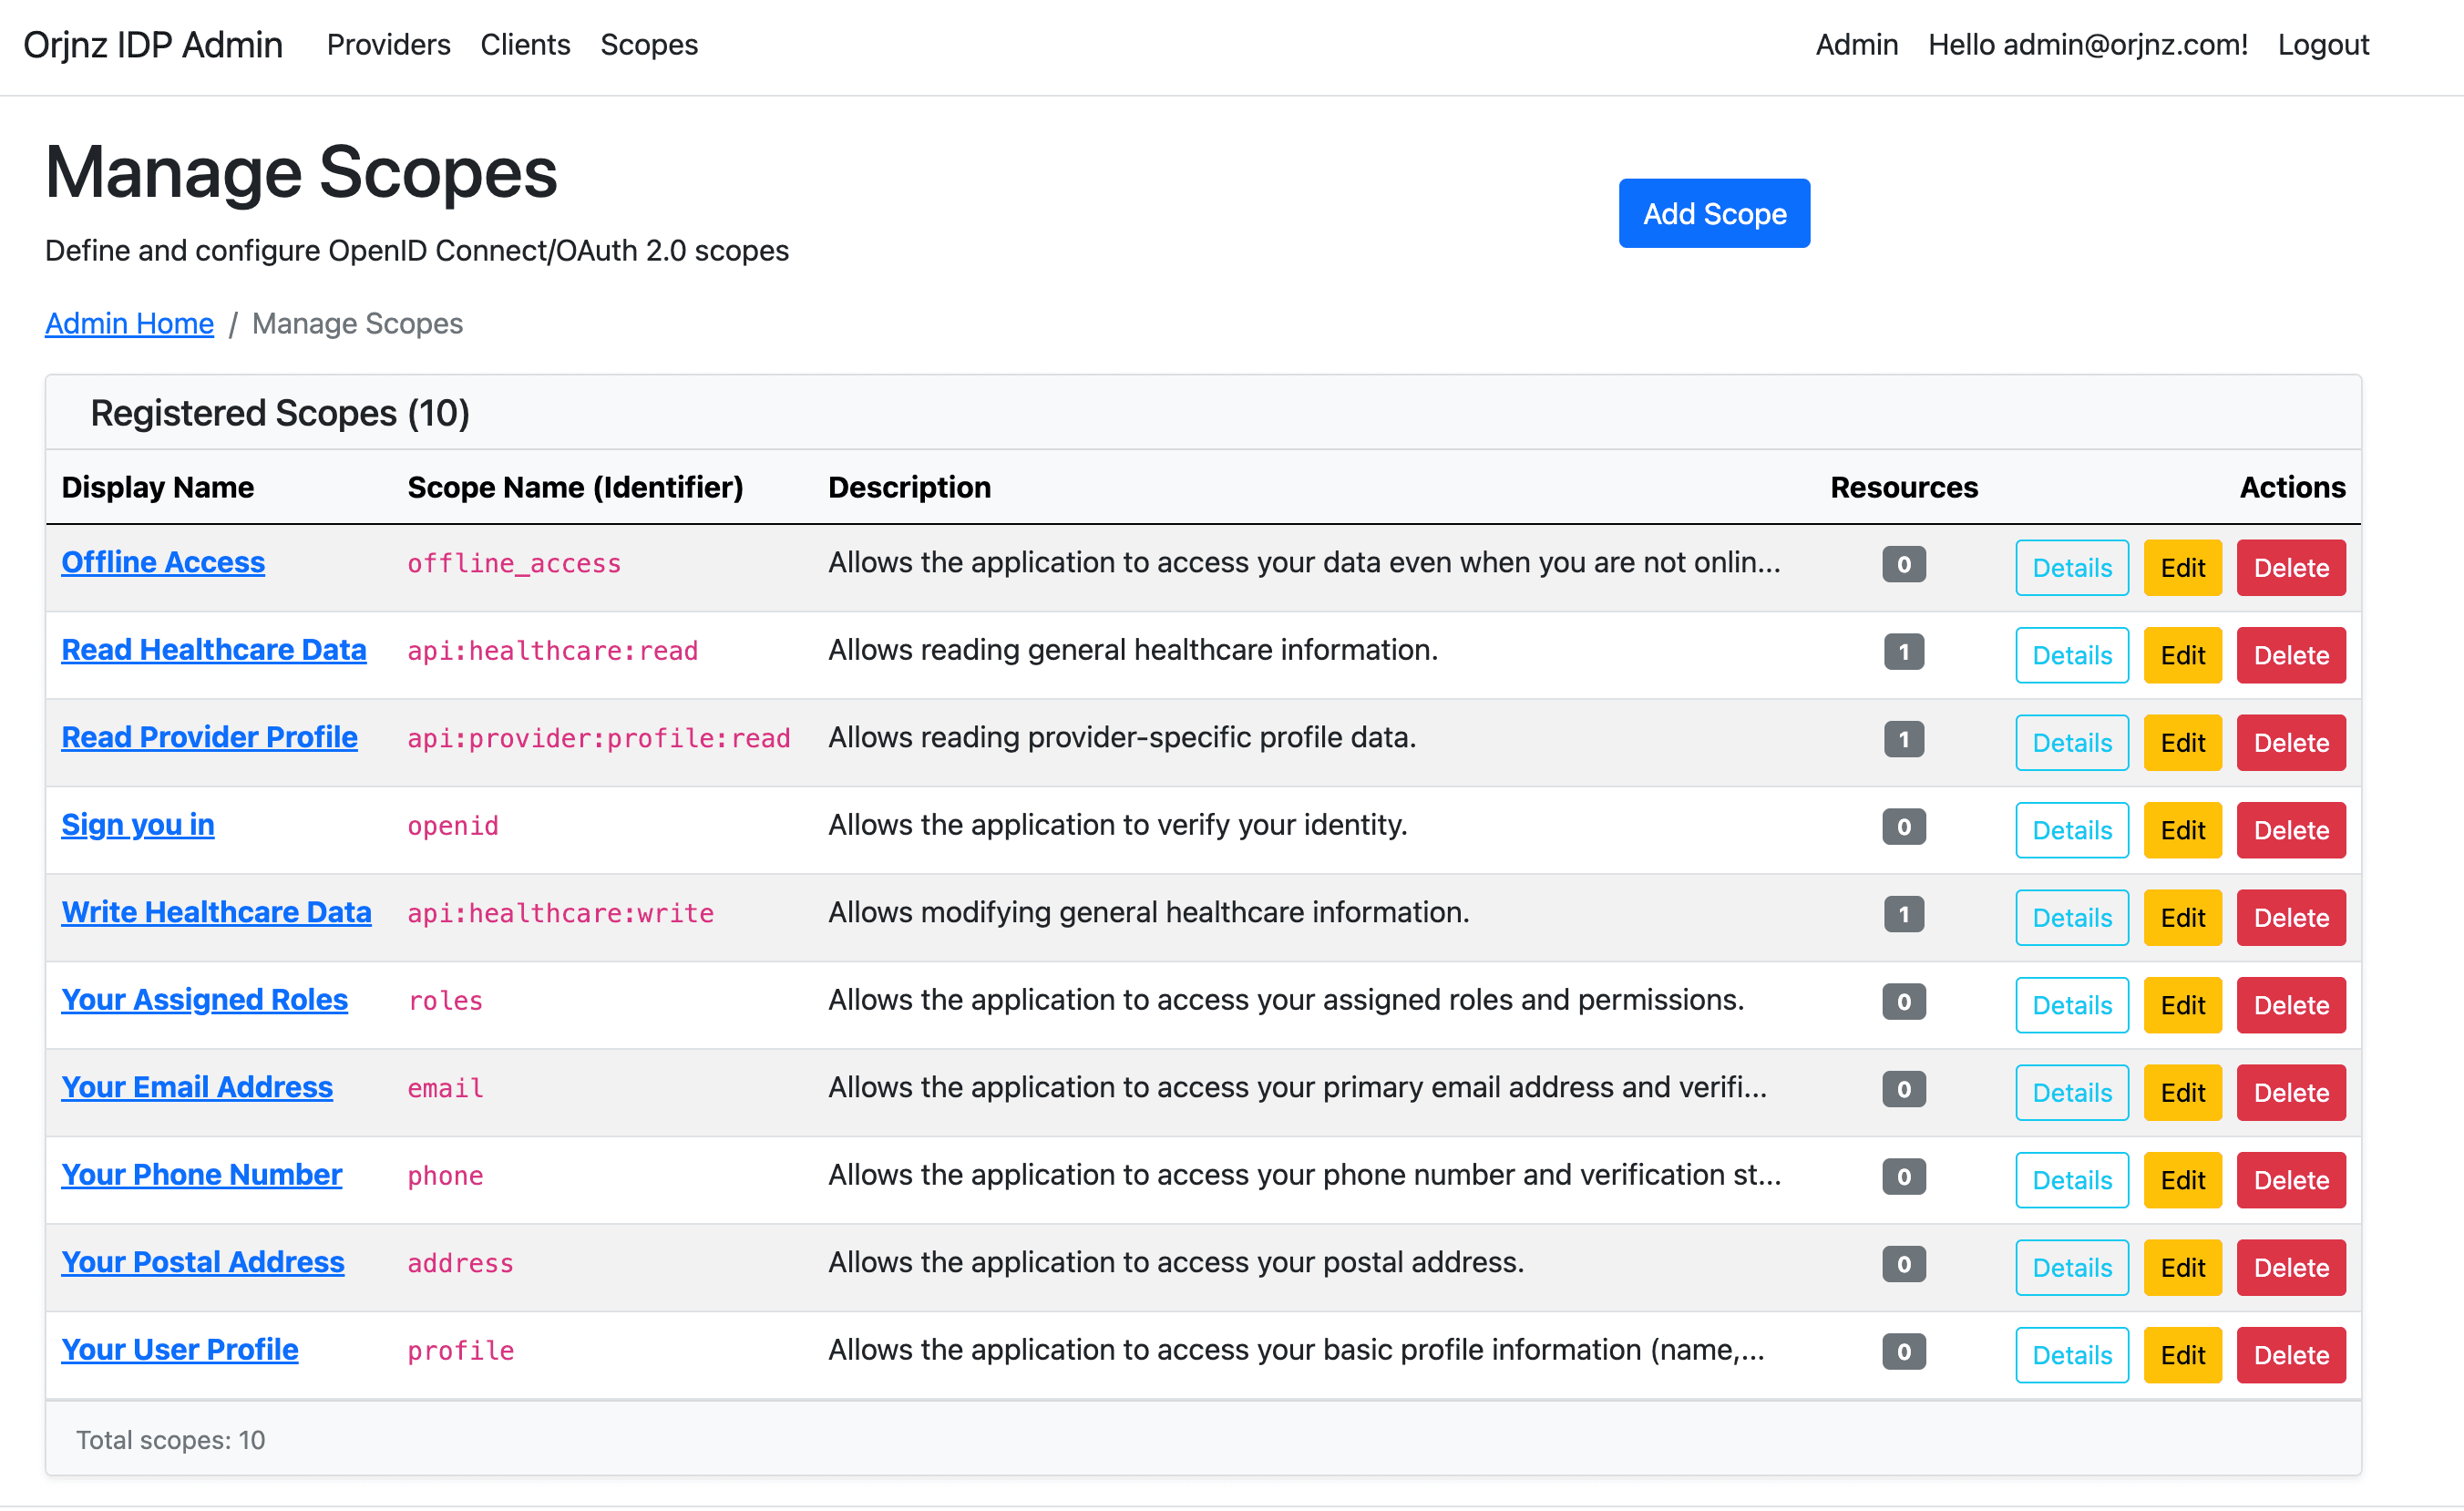The image size is (2464, 1511).
Task: Open the Sign you in scope link
Action: pyautogui.click(x=138, y=825)
